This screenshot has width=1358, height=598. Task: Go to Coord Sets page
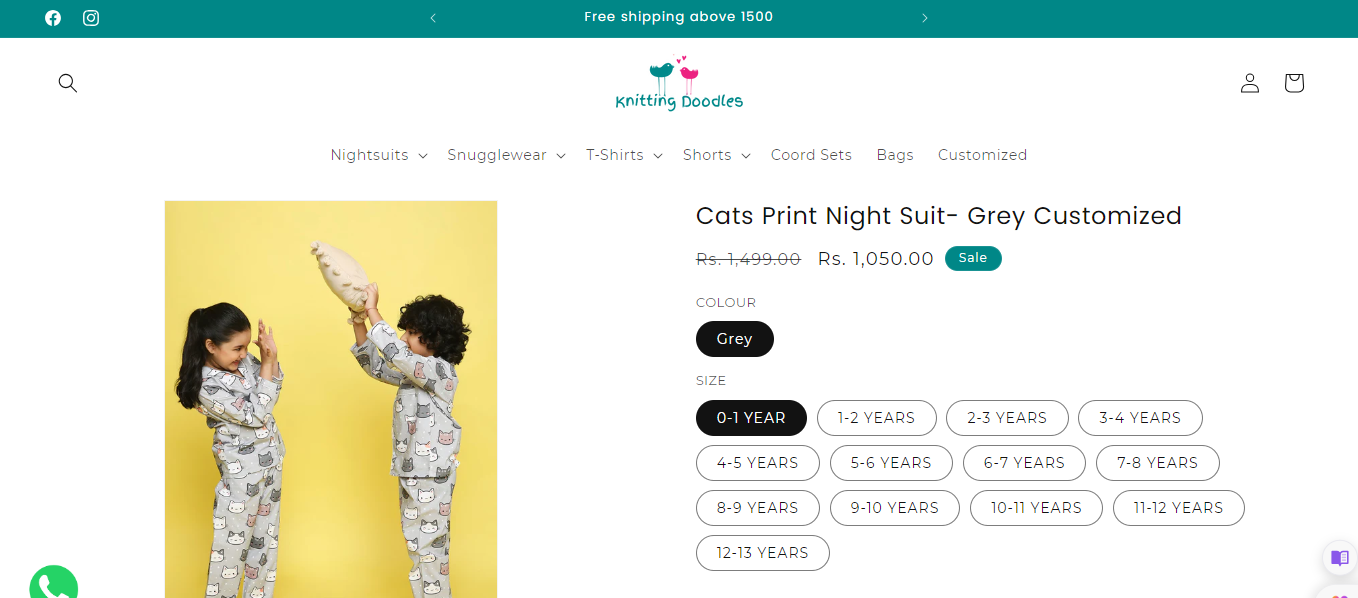click(811, 155)
